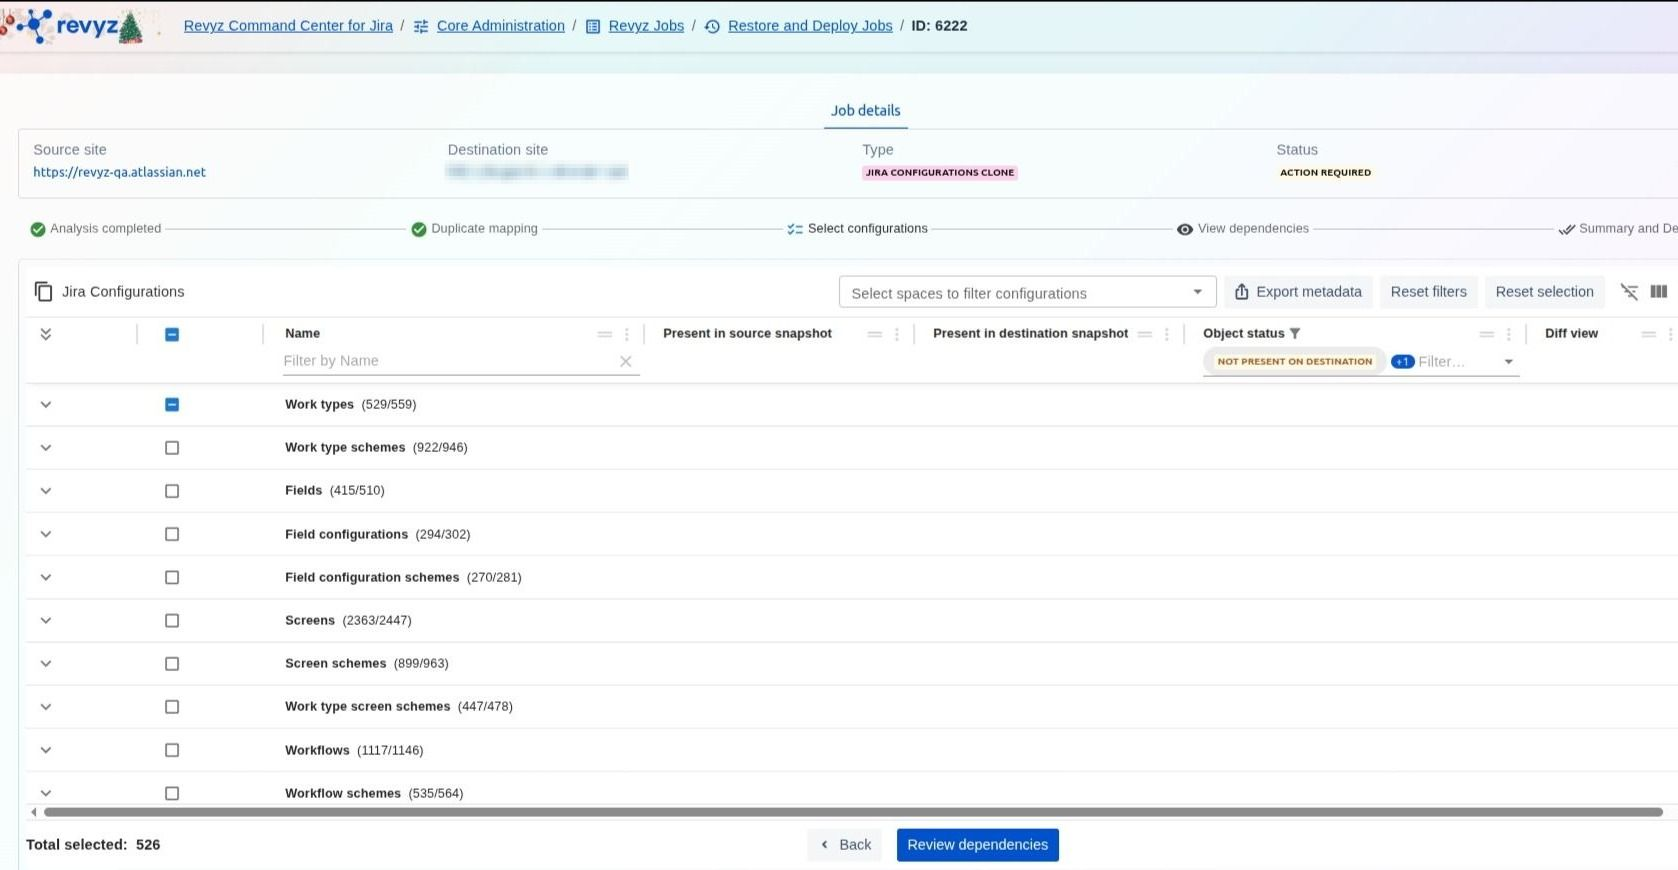Click the horizontal scrollbar of the table

pyautogui.click(x=852, y=812)
